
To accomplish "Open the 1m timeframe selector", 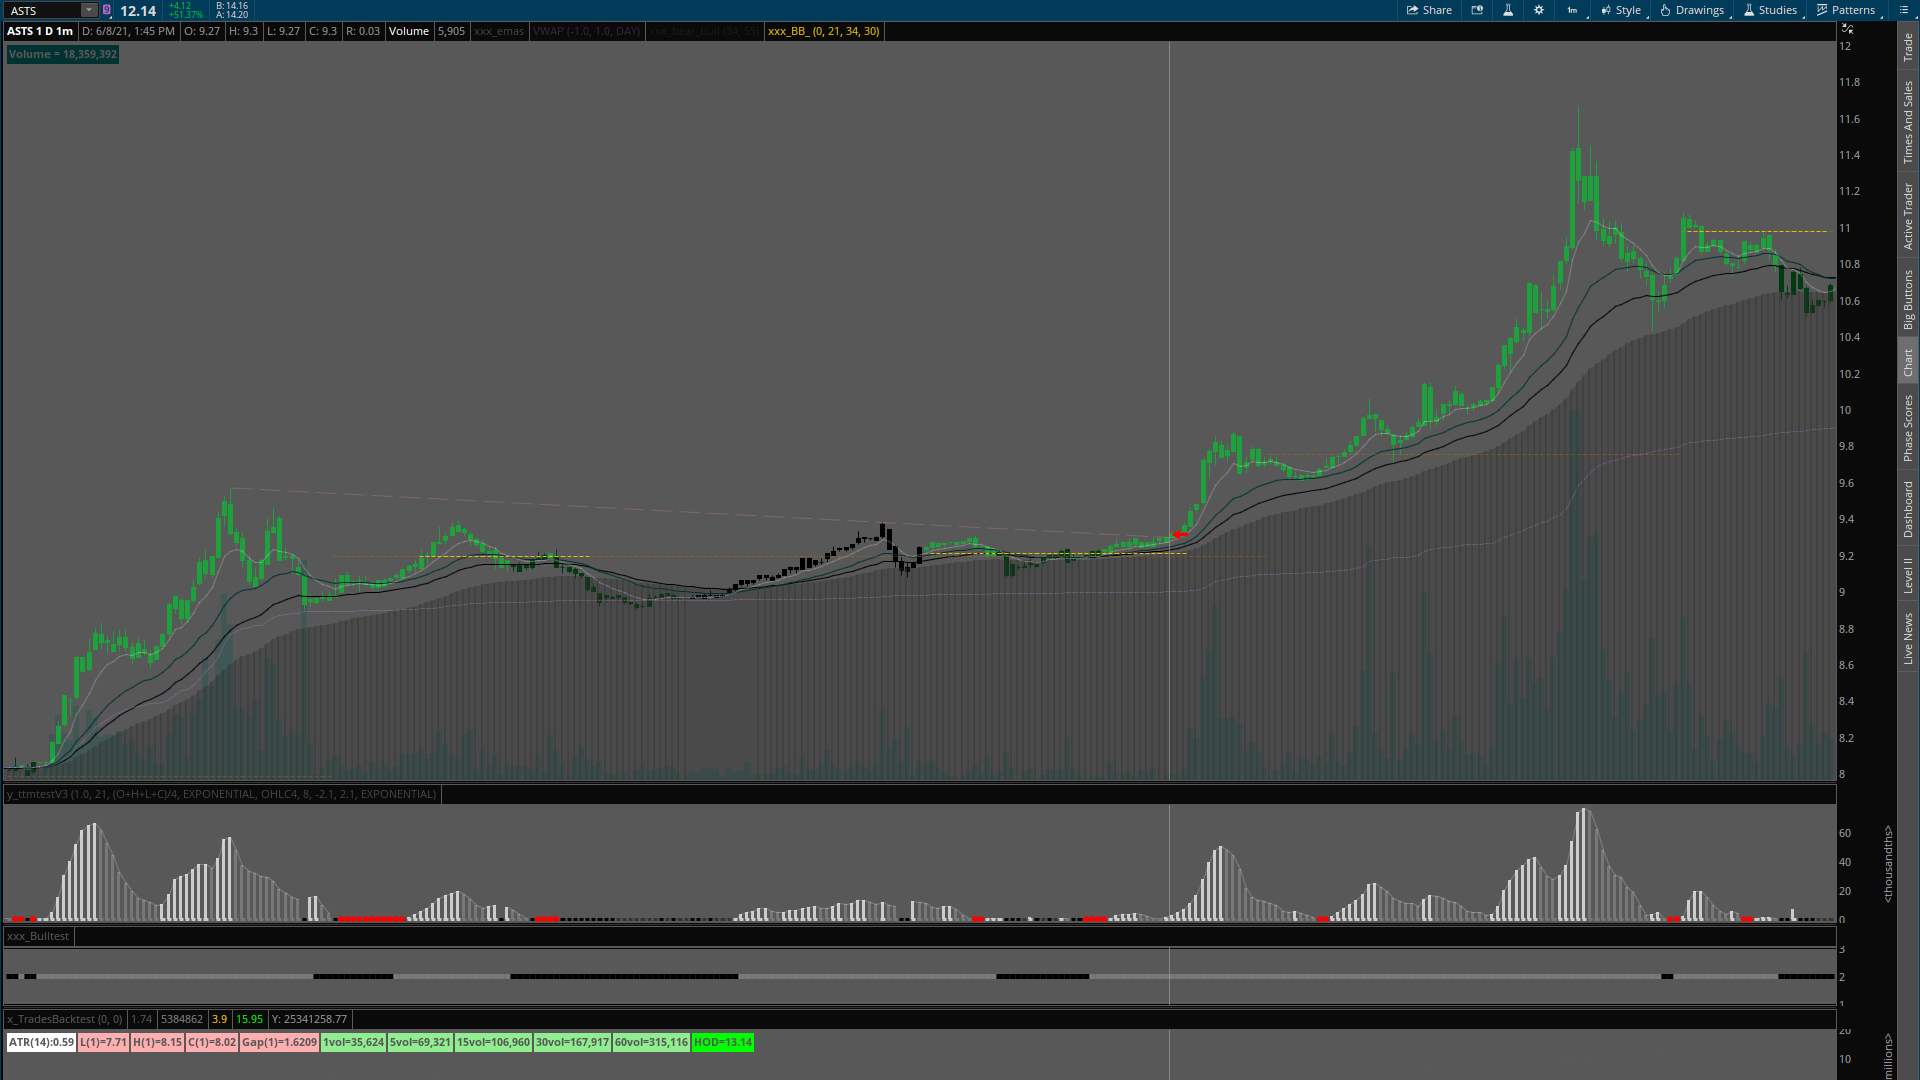I will [1572, 10].
